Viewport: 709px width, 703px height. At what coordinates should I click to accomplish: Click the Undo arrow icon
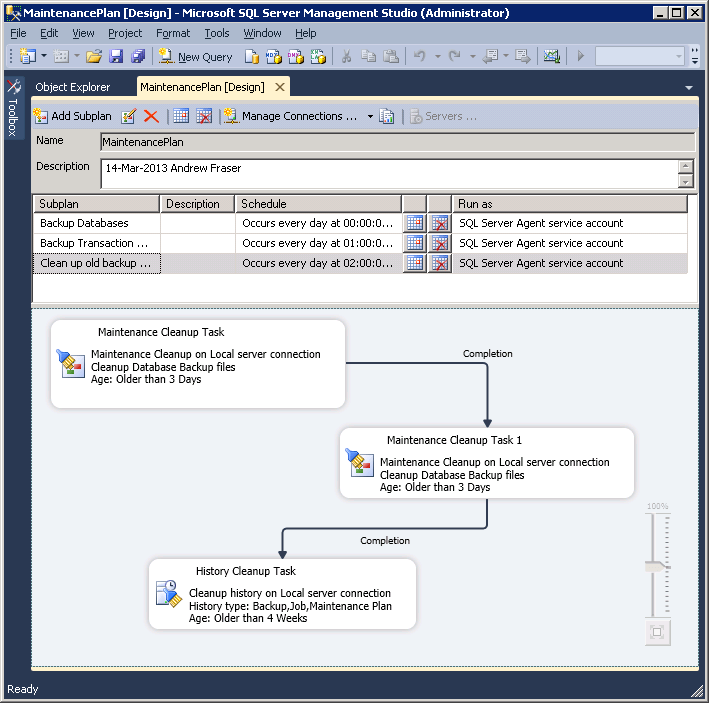[420, 57]
